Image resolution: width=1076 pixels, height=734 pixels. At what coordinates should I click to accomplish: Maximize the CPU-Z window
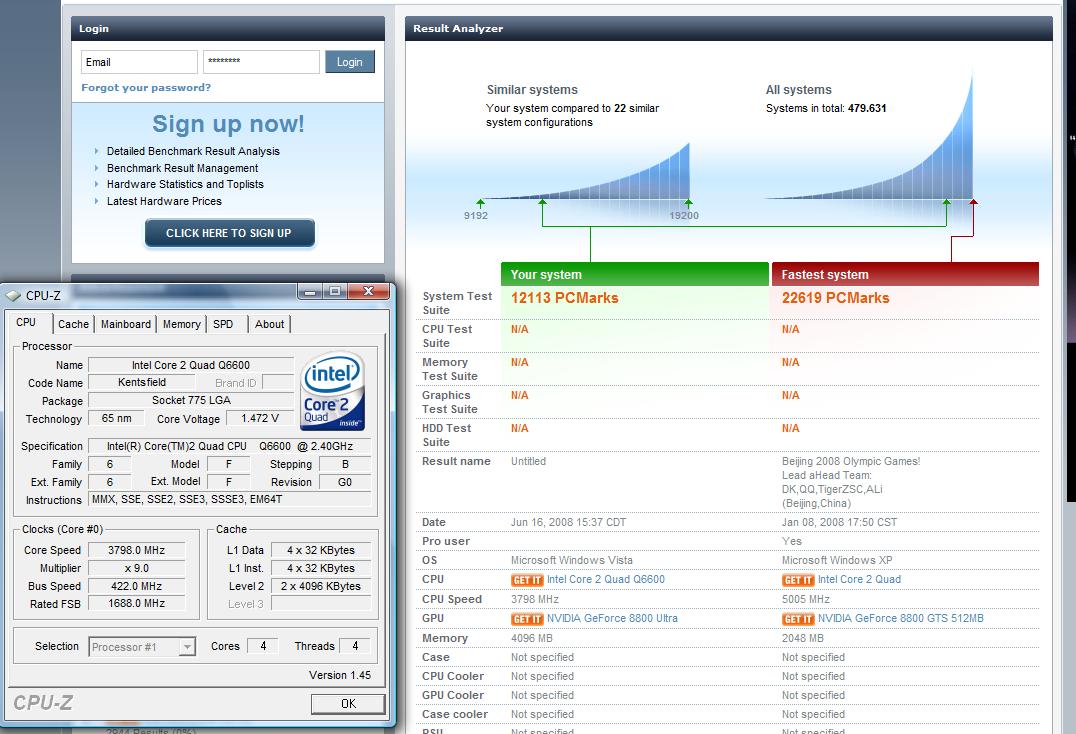[x=335, y=292]
